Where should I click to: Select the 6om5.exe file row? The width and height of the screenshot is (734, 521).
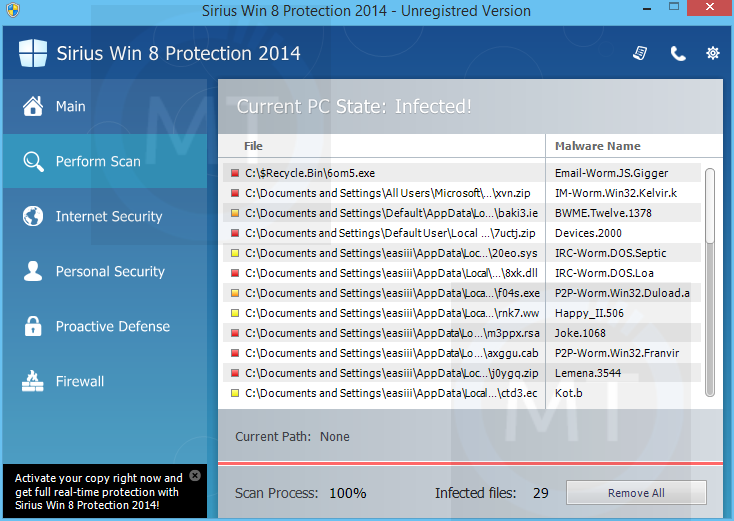[x=461, y=173]
